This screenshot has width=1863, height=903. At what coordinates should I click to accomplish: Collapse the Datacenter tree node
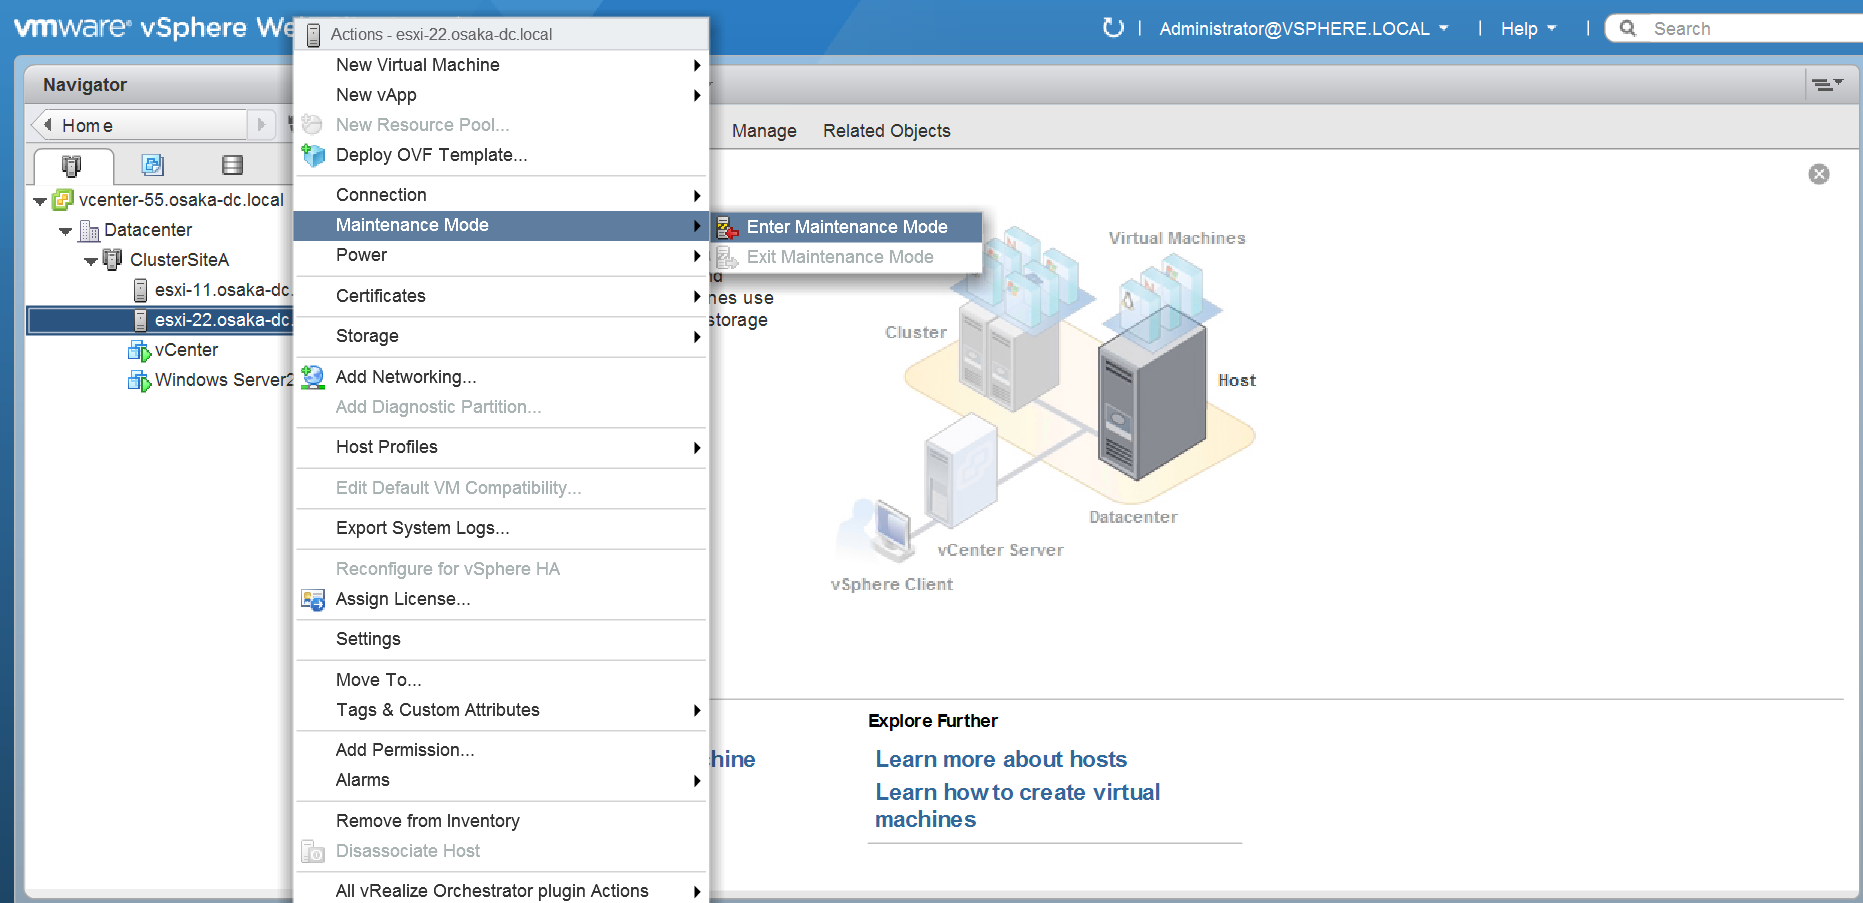[66, 231]
